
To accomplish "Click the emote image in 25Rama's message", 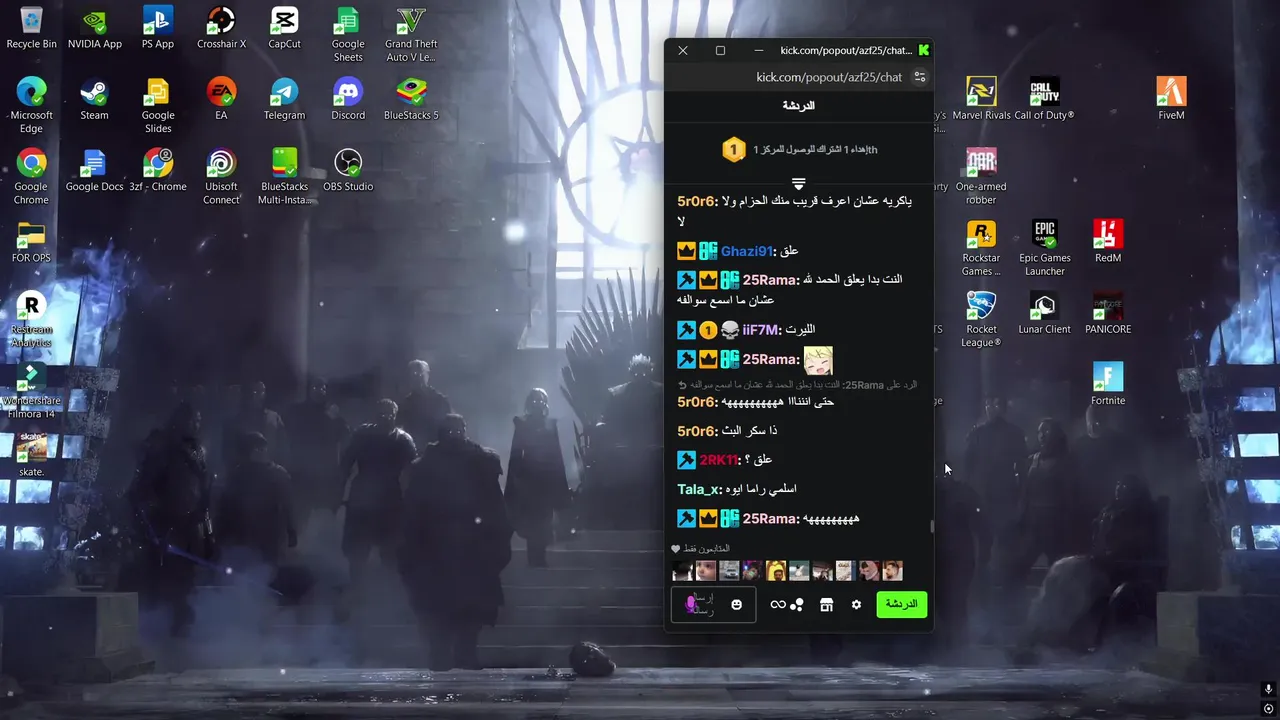I will click(x=818, y=359).
